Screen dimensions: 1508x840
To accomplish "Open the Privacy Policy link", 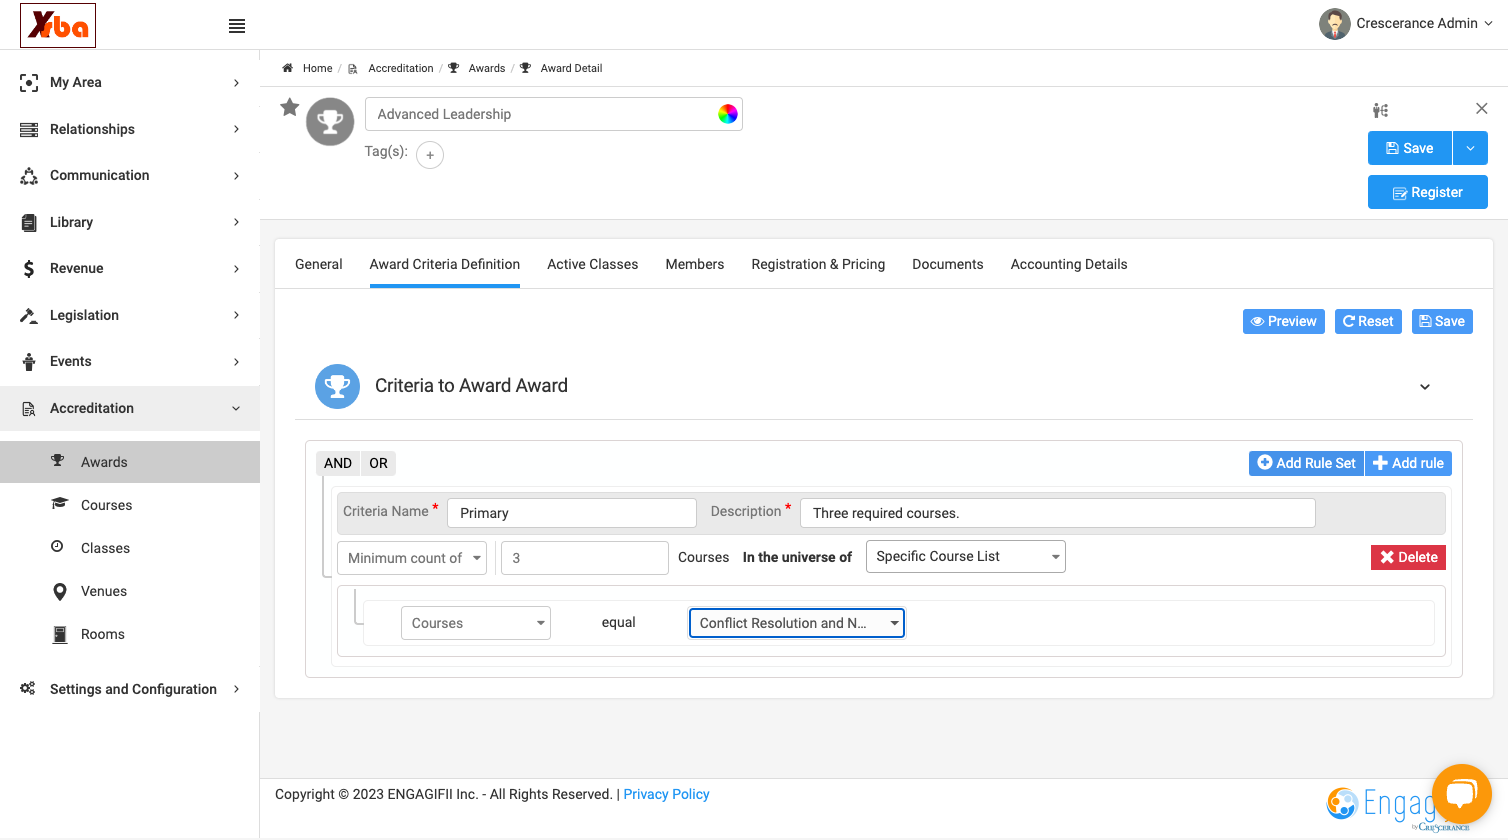I will [666, 794].
